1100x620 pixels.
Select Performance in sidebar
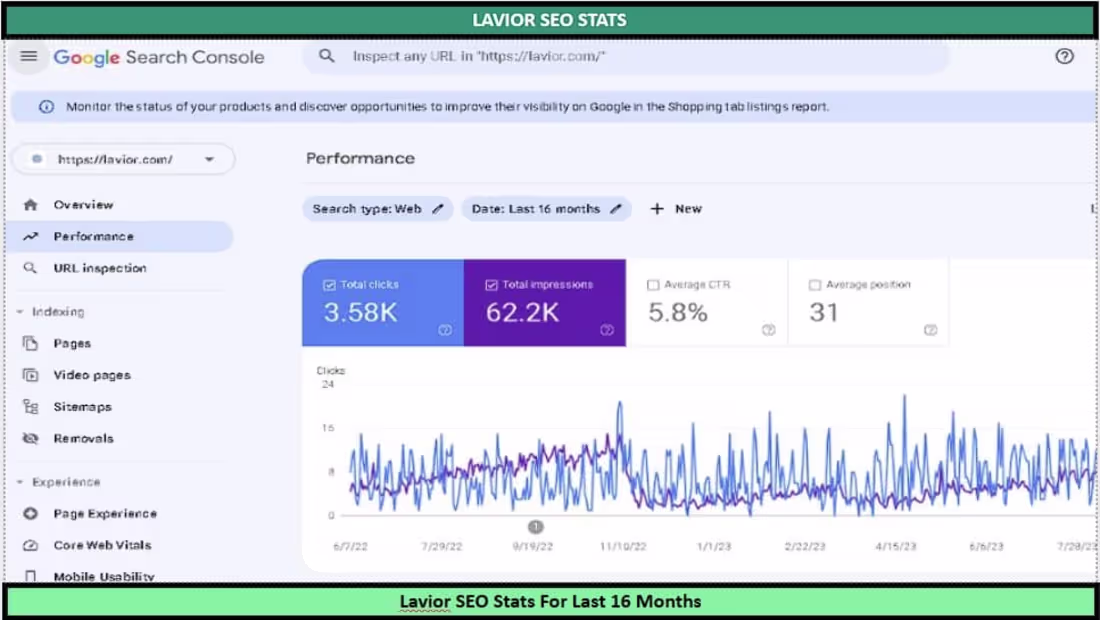[x=119, y=236]
